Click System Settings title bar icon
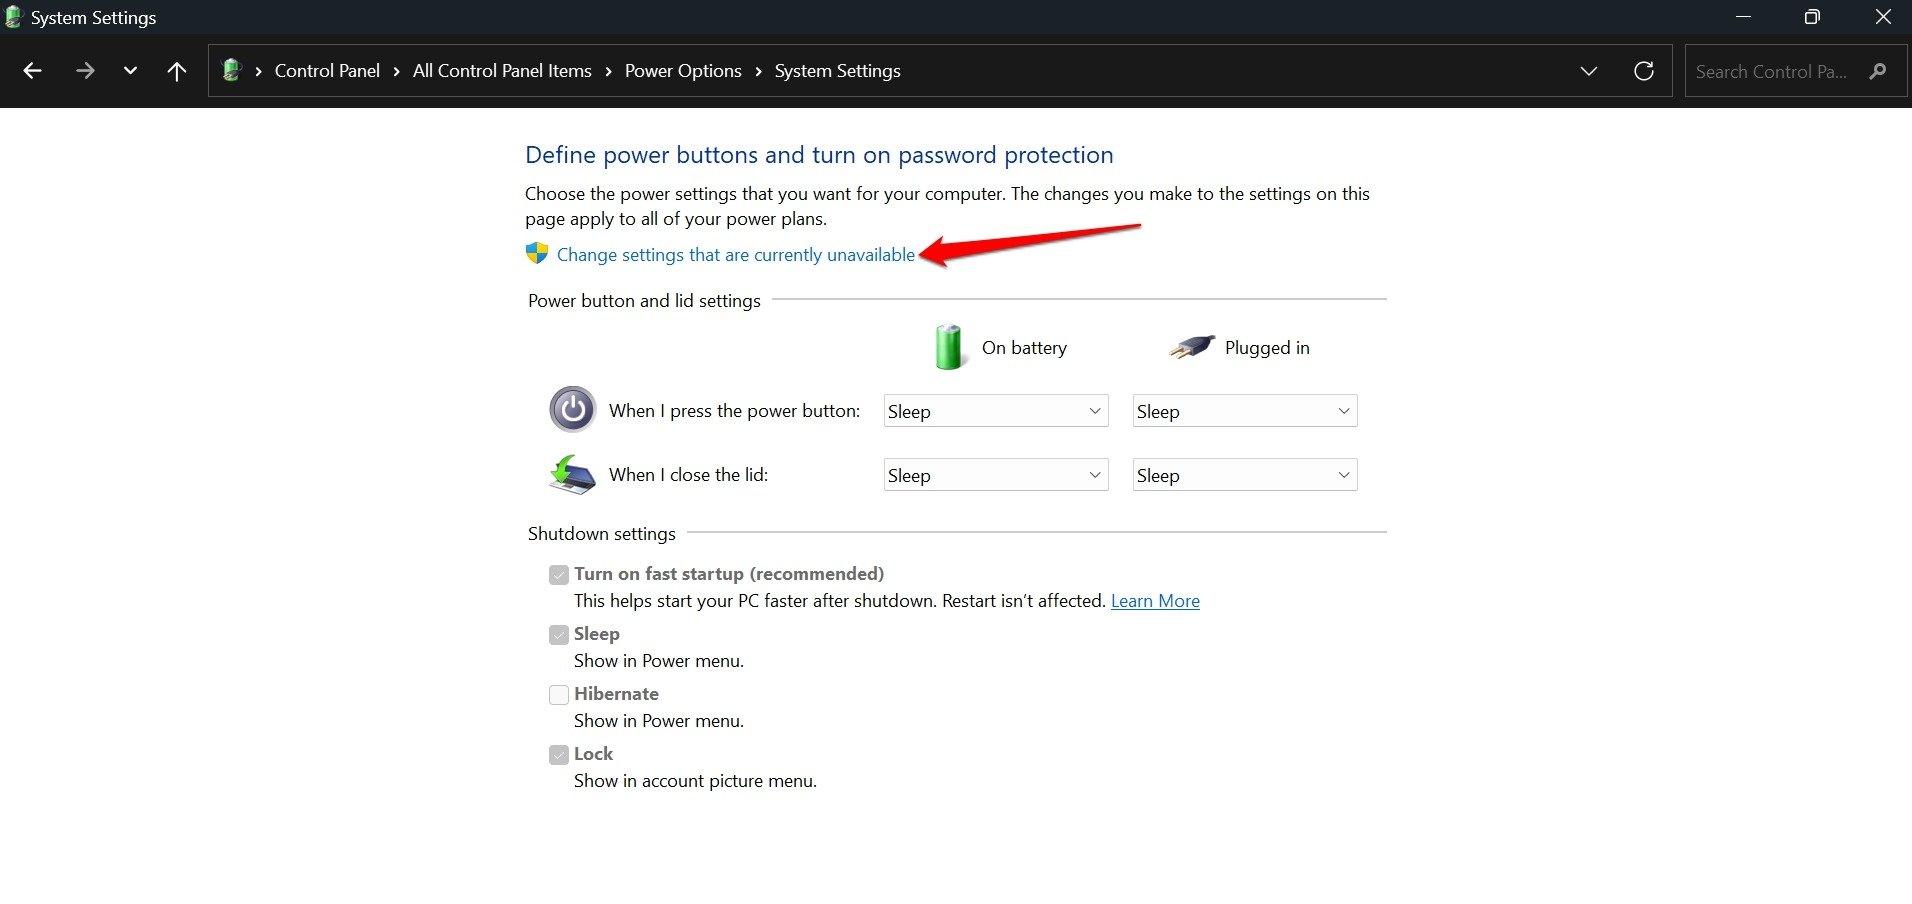1912x904 pixels. [13, 17]
